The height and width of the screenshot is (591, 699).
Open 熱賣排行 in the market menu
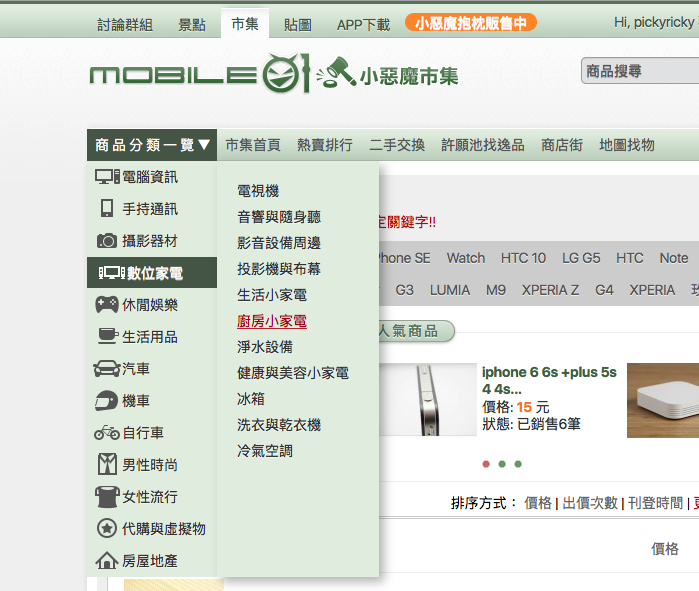tap(325, 145)
